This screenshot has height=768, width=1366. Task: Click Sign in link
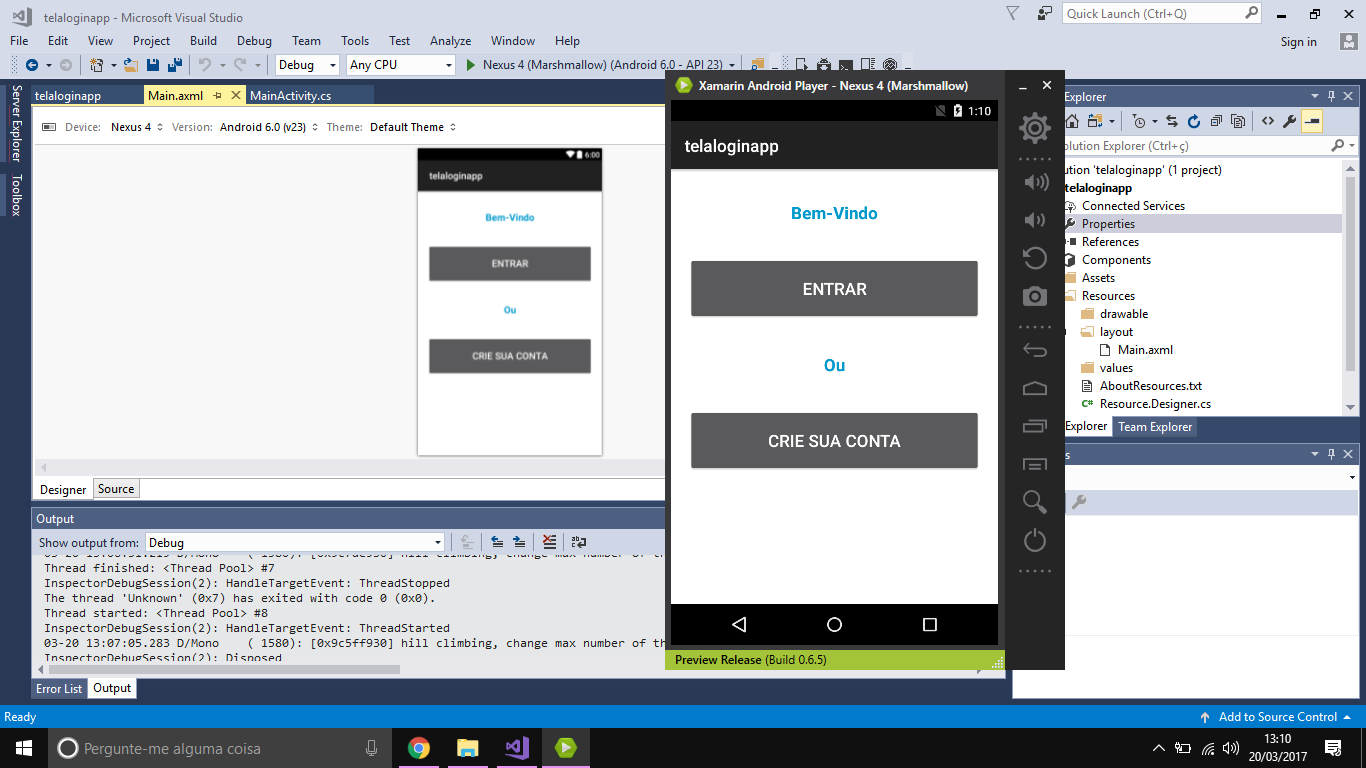pos(1299,42)
